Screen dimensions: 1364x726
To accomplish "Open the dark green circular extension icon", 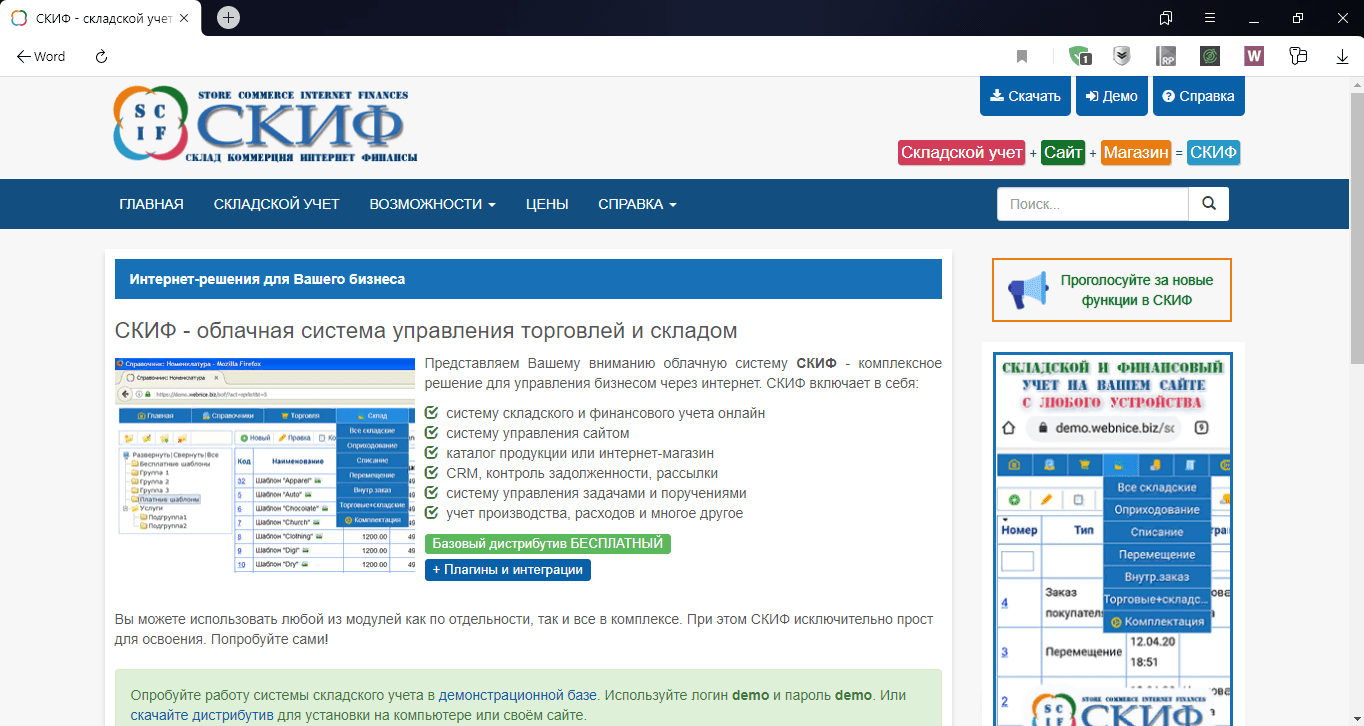I will coord(1210,57).
